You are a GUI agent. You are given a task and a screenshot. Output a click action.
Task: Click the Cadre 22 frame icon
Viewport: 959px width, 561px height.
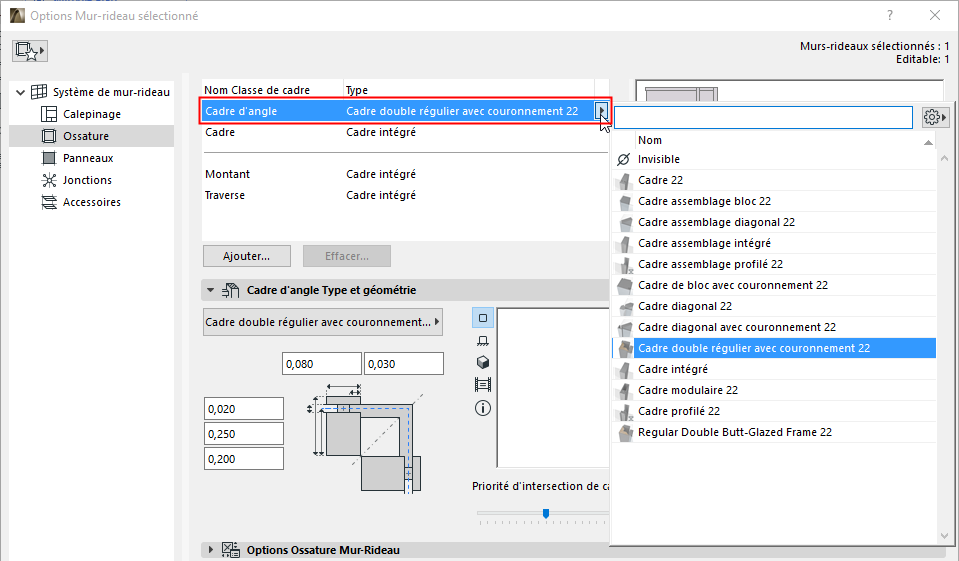(x=624, y=180)
